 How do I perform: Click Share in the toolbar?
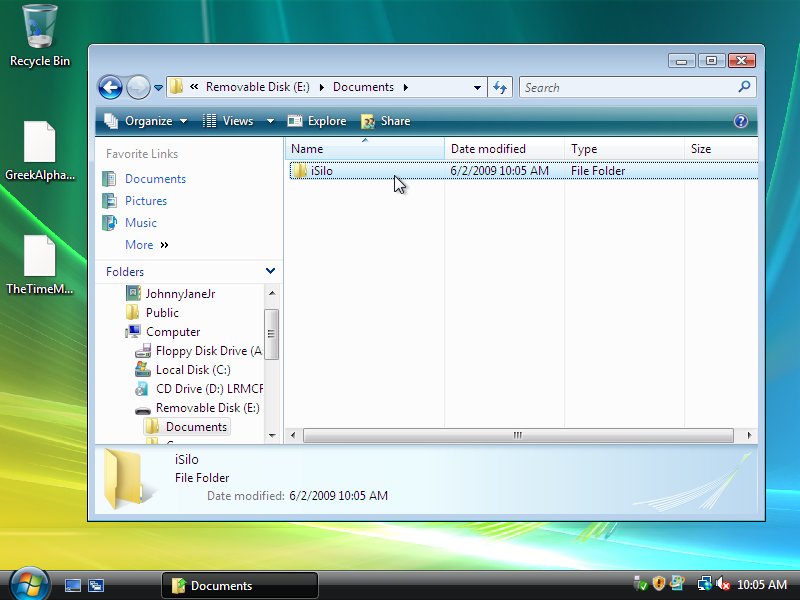coord(386,121)
